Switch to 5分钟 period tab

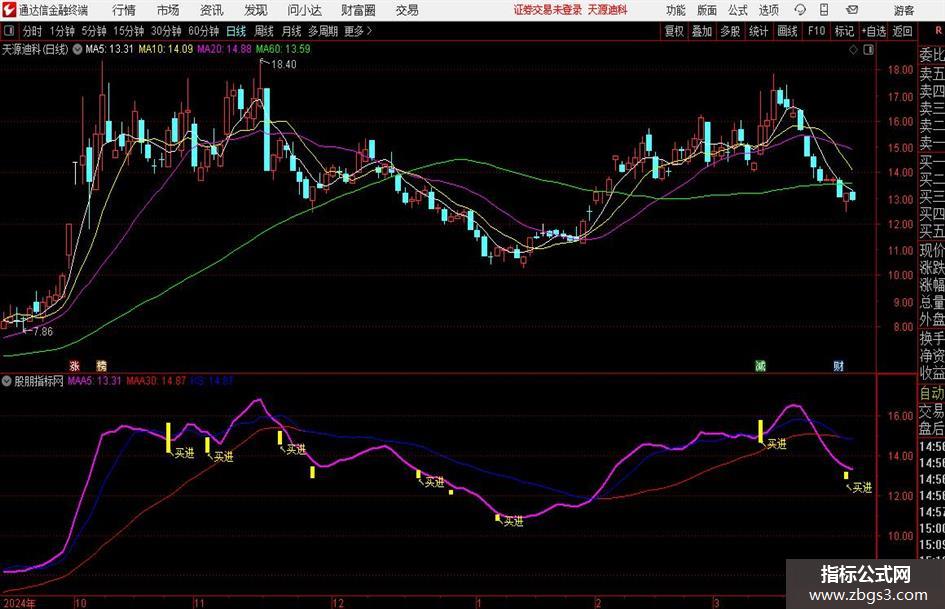click(94, 31)
